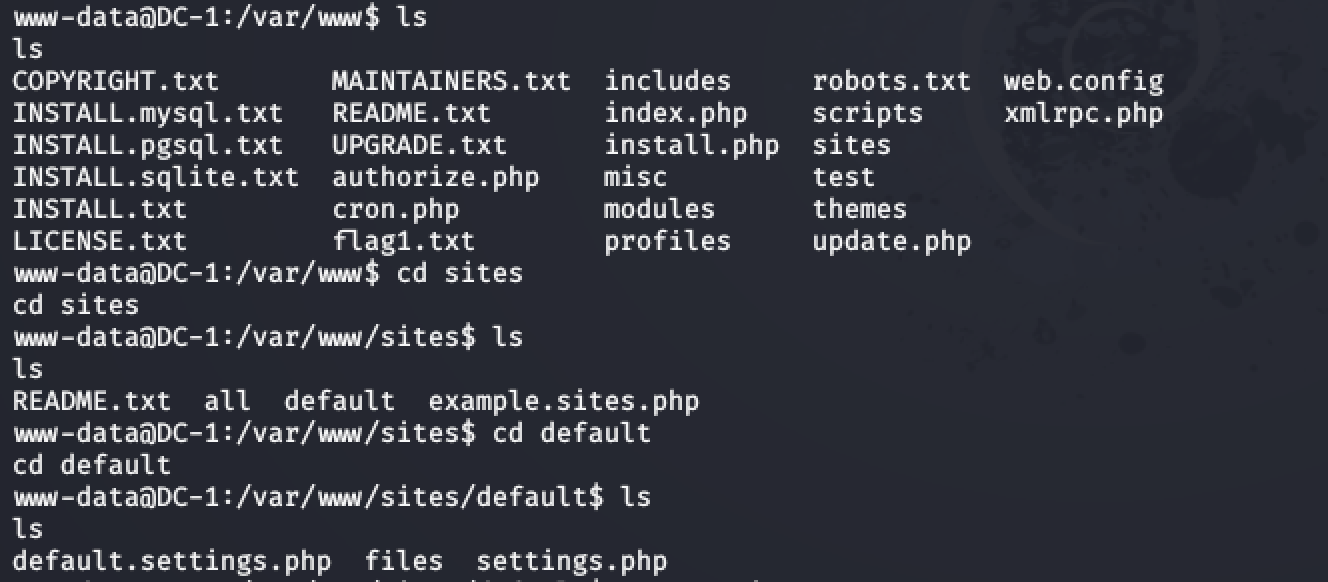Click the 'cd sites' command on prompt
The width and height of the screenshot is (1328, 582).
(x=460, y=273)
